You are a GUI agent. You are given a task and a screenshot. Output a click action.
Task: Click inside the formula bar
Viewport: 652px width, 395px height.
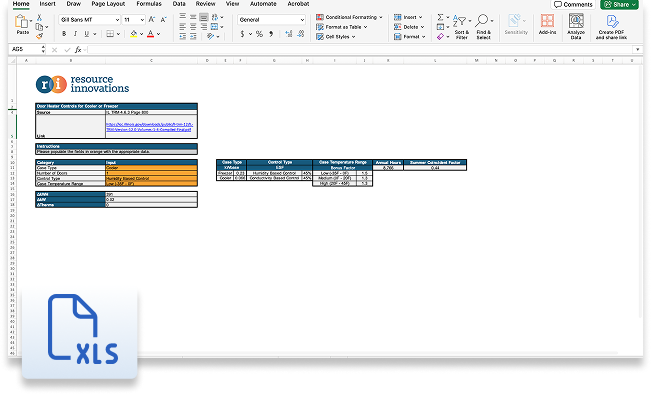360,49
